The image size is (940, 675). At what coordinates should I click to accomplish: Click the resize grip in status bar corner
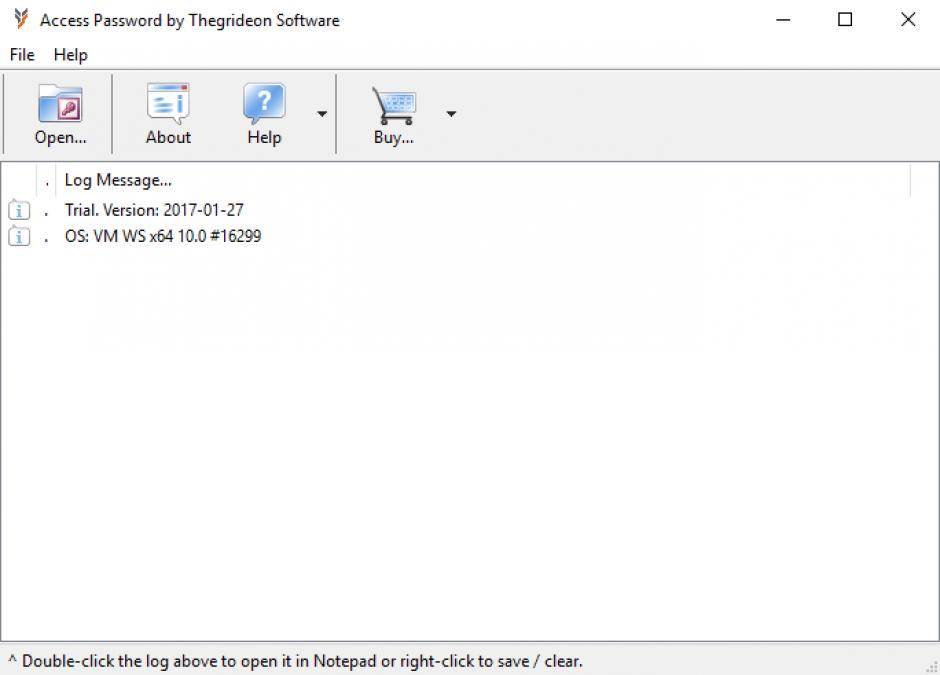tap(932, 667)
